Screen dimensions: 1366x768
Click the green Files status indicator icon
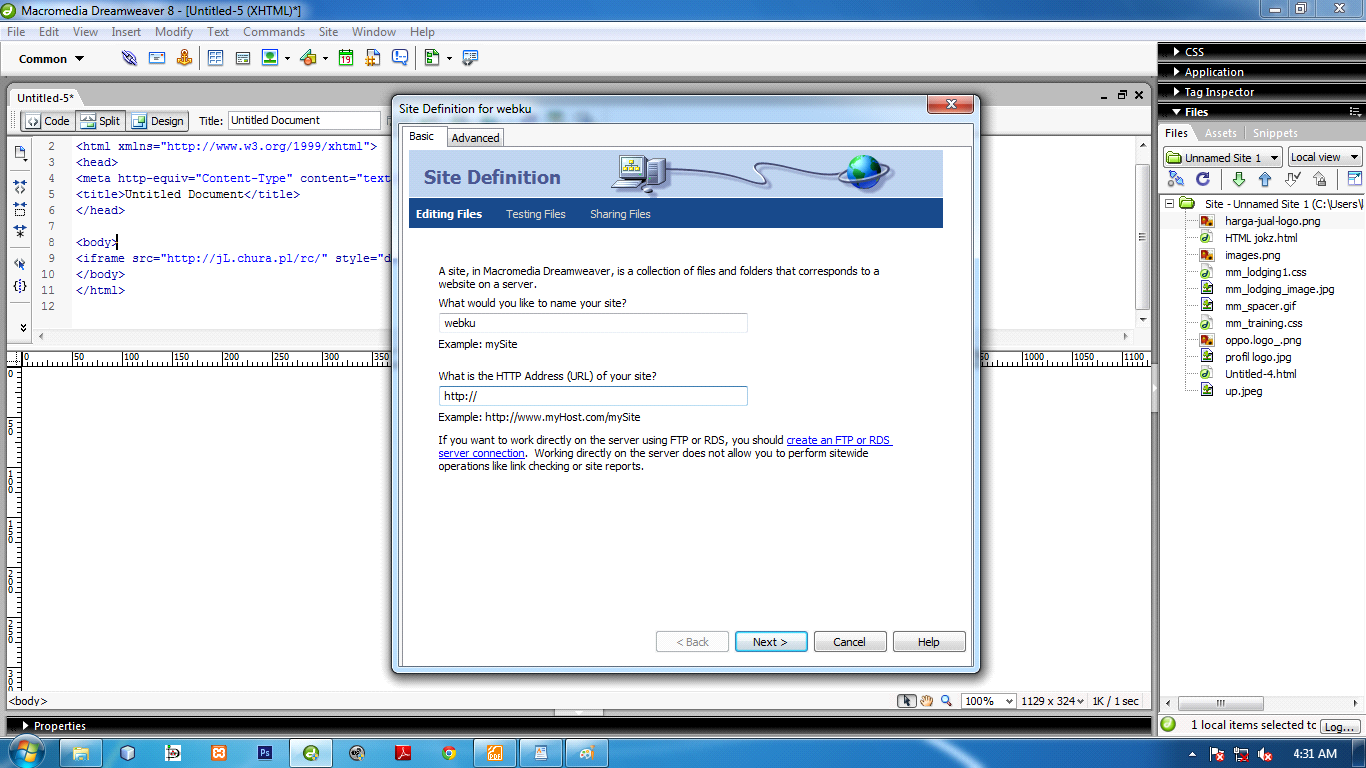[1168, 724]
